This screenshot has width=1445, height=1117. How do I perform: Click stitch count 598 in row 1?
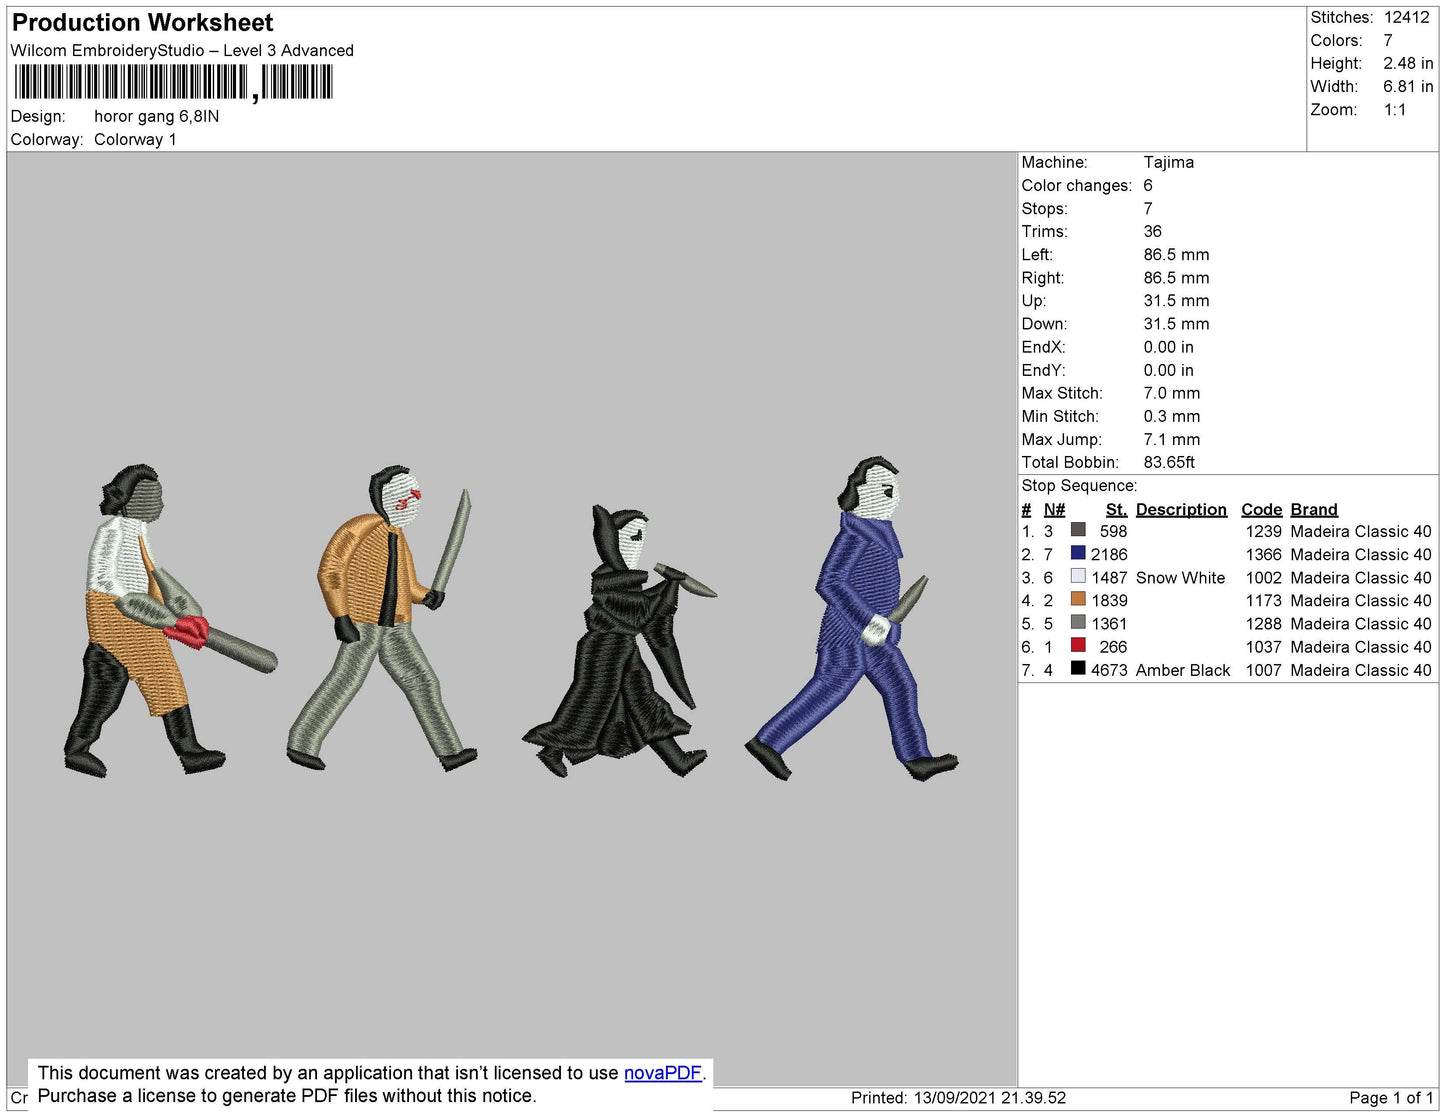1113,531
